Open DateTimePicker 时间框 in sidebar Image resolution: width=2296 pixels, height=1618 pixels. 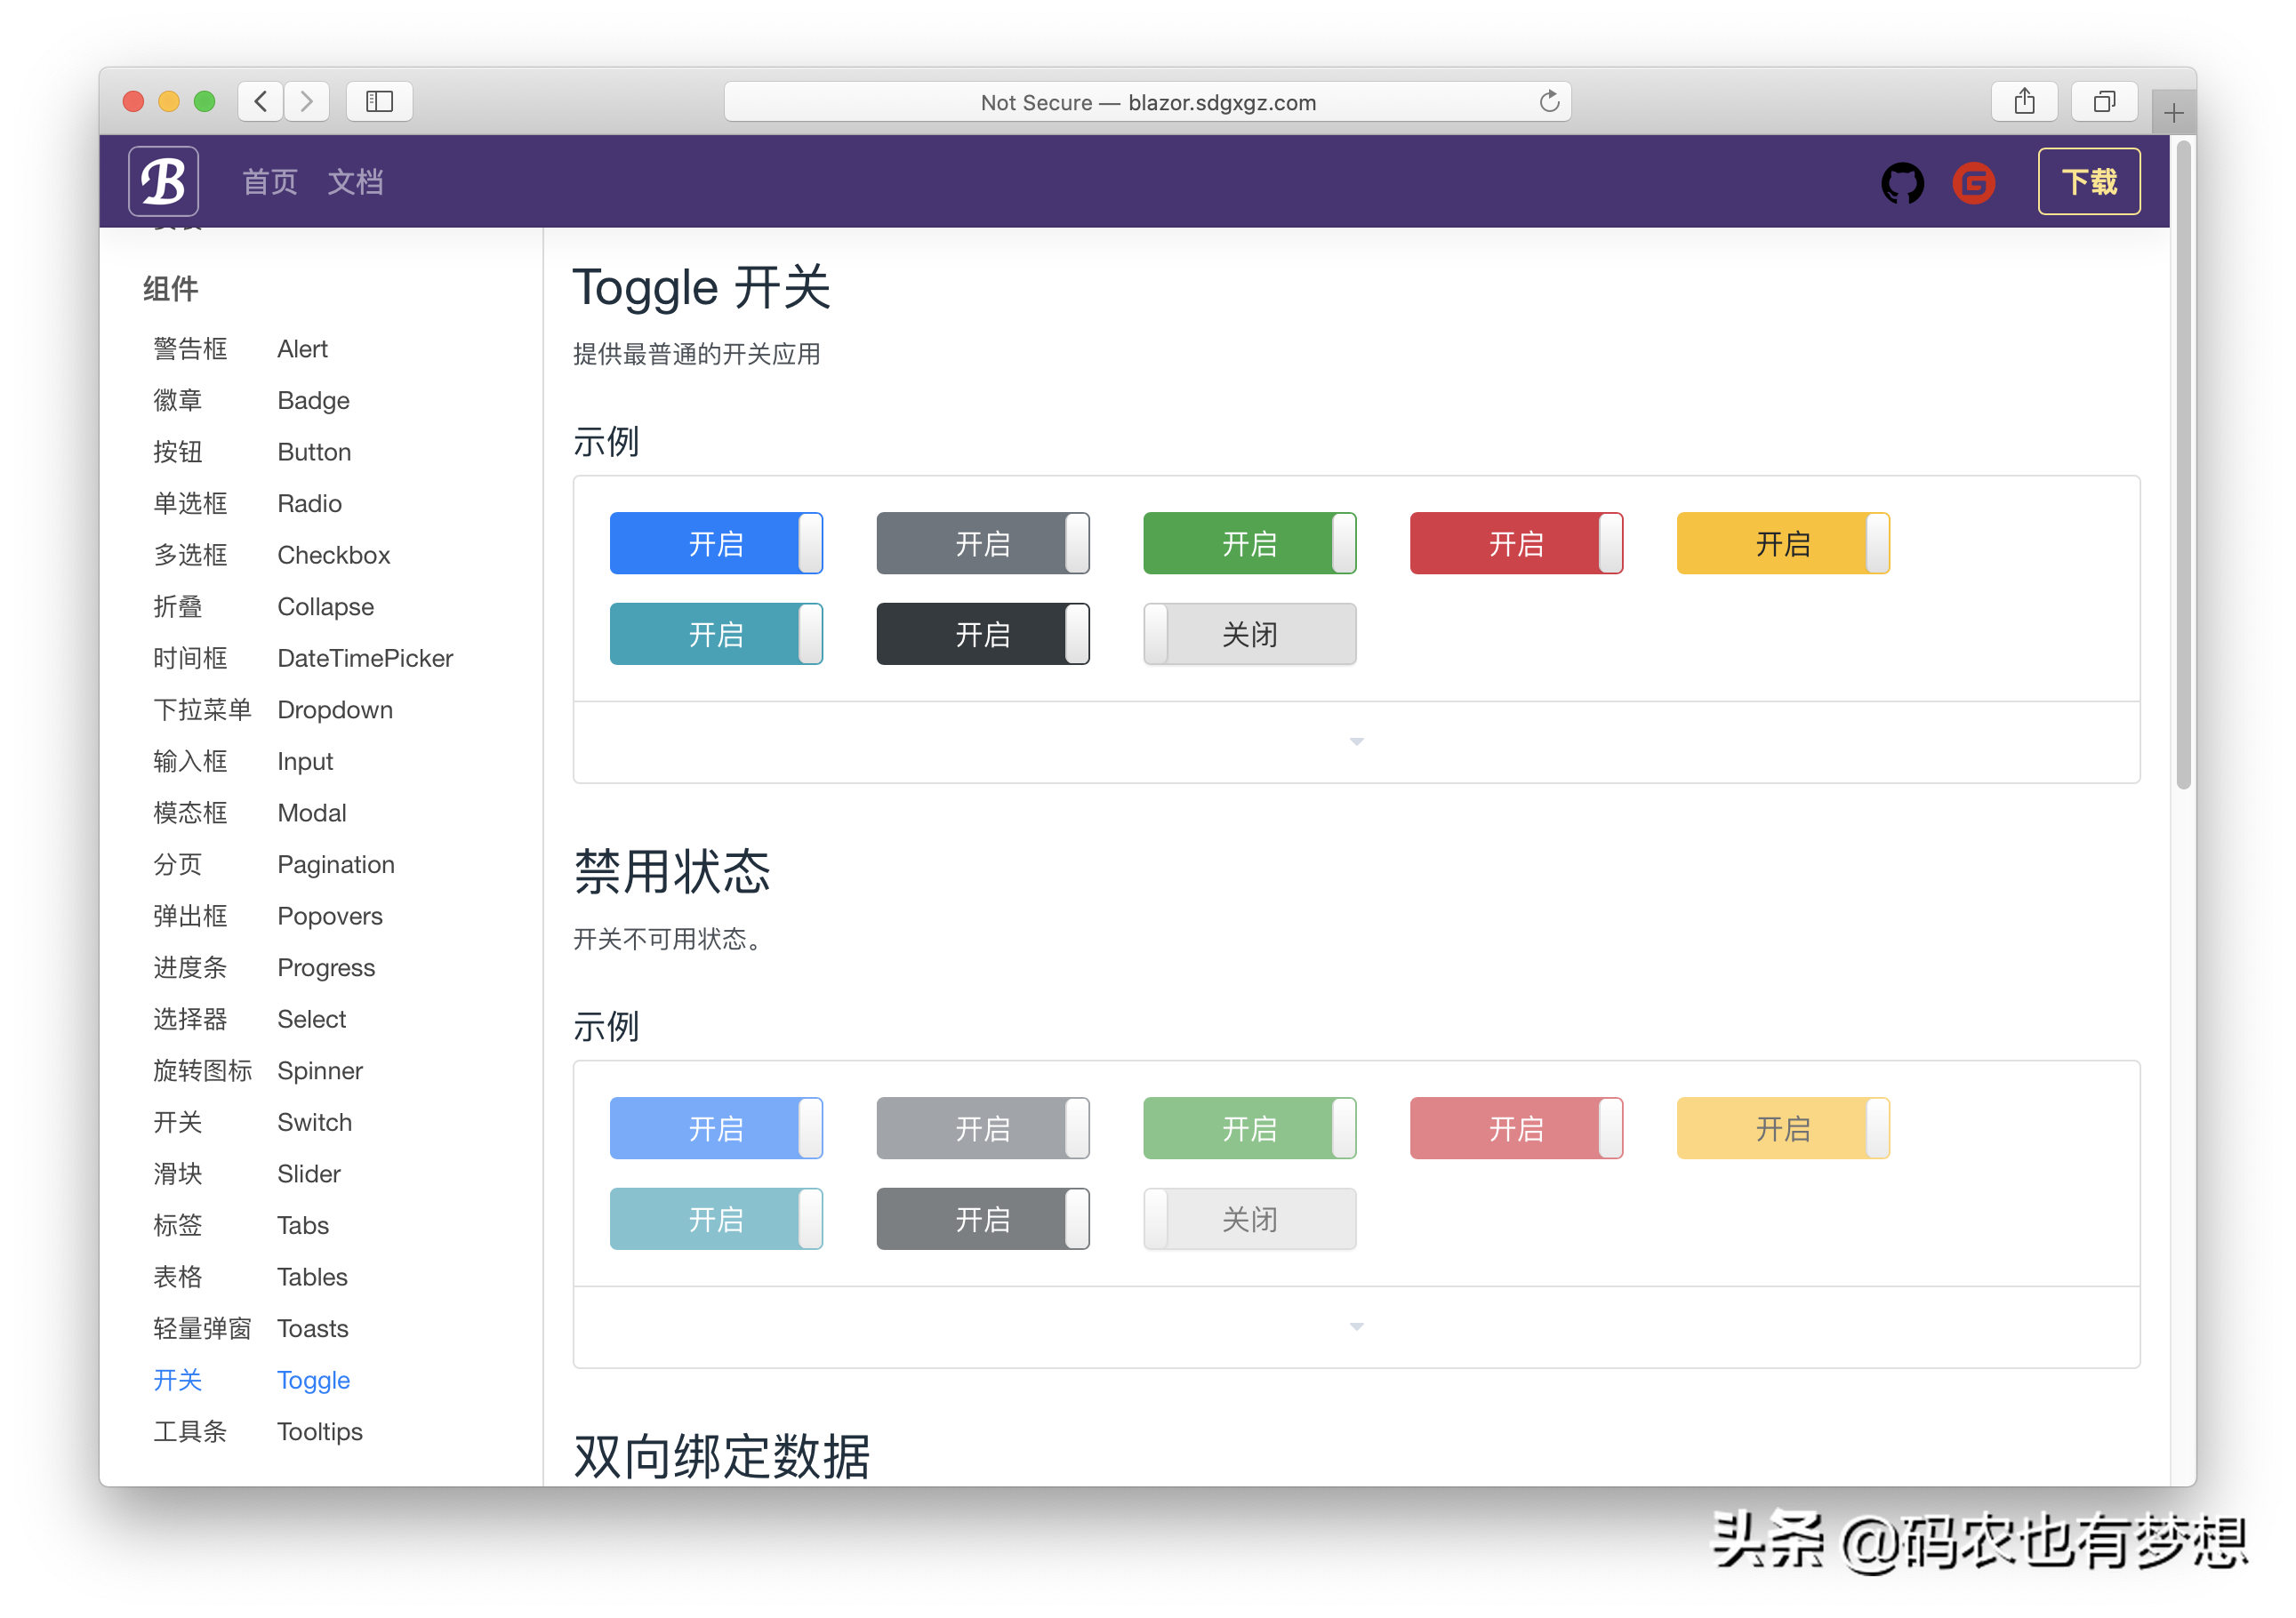[x=303, y=658]
